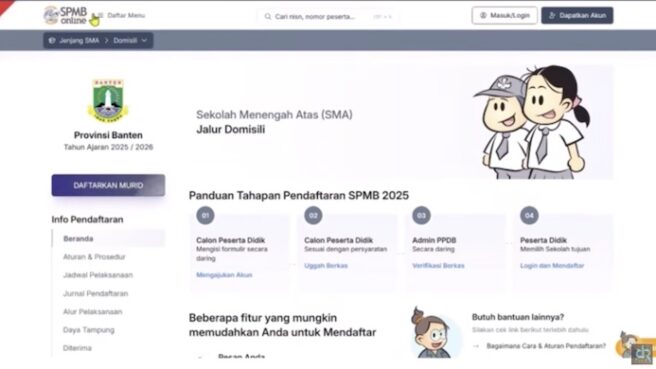Click 'Butuh bantuan lainnya?' text
The image size is (656, 369).
[518, 317]
